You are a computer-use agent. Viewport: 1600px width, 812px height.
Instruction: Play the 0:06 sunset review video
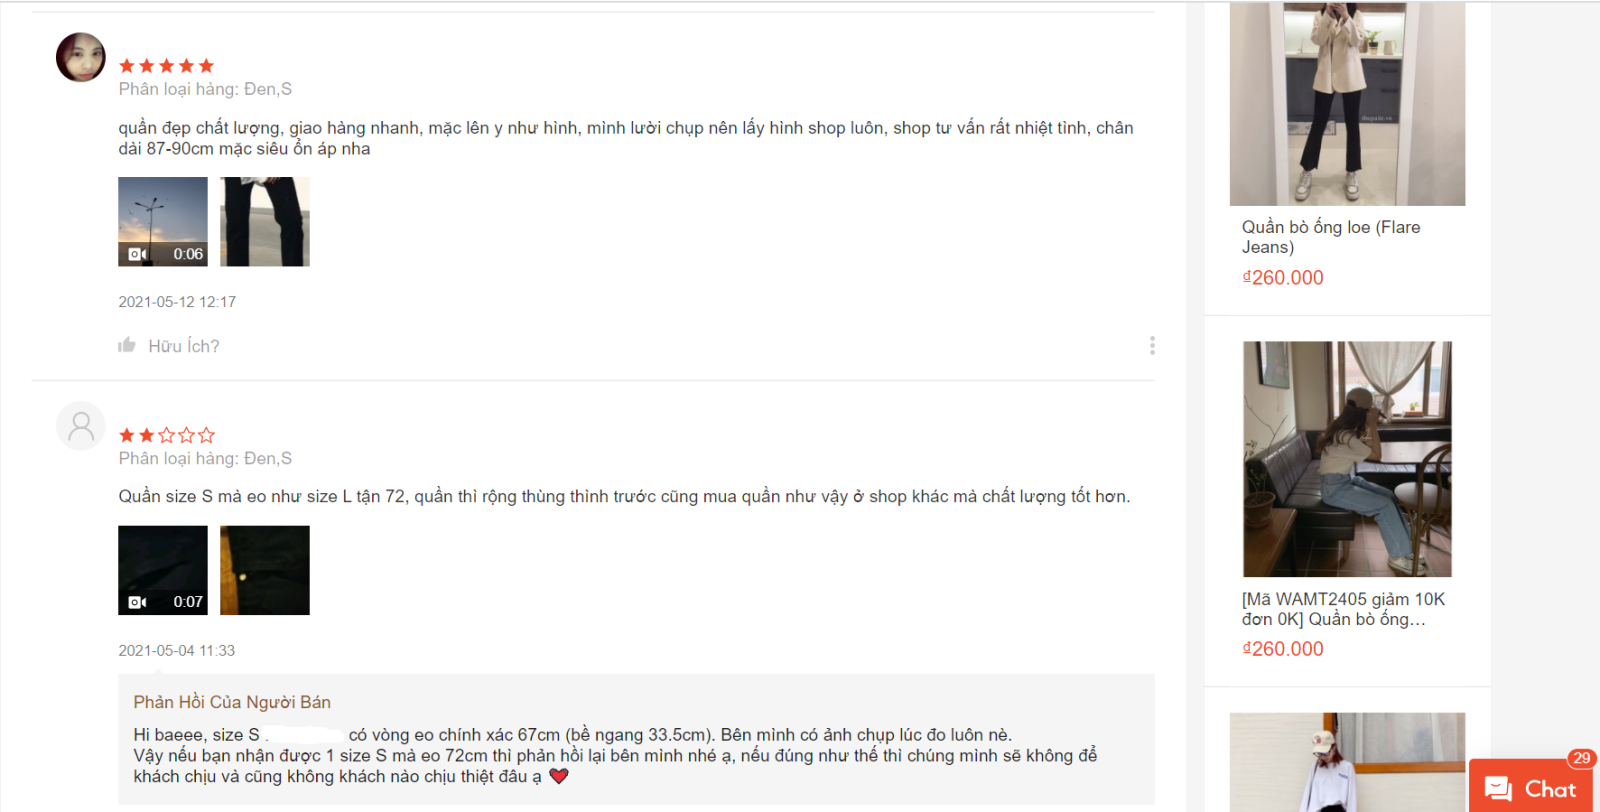pyautogui.click(x=163, y=222)
